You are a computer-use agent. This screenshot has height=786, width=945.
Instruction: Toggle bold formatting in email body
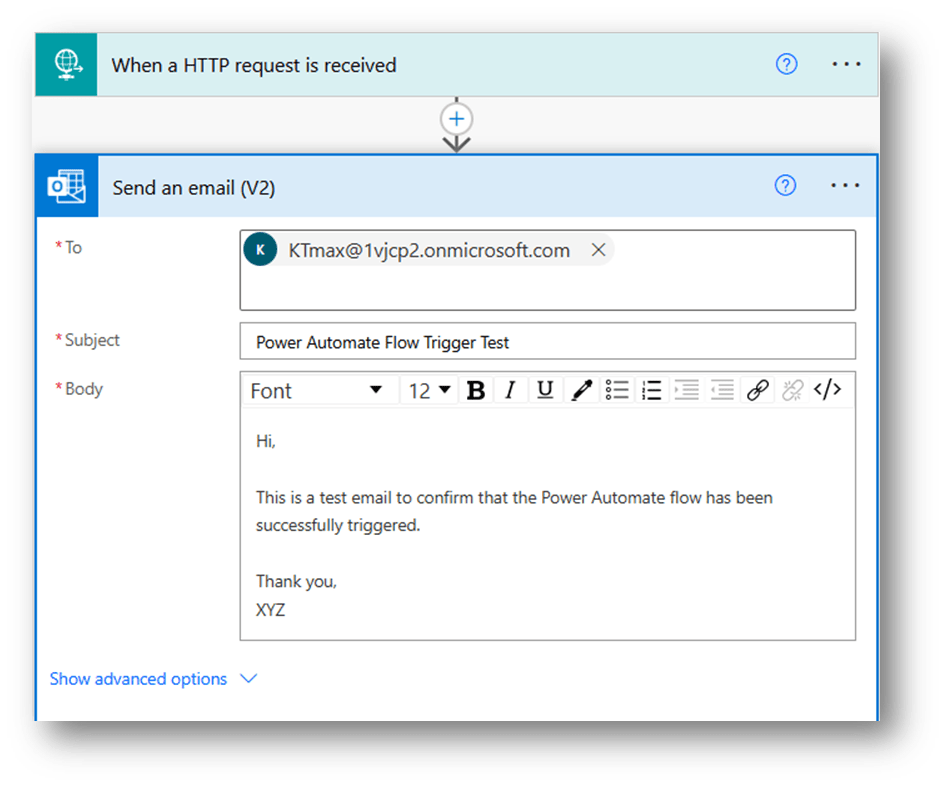(476, 390)
